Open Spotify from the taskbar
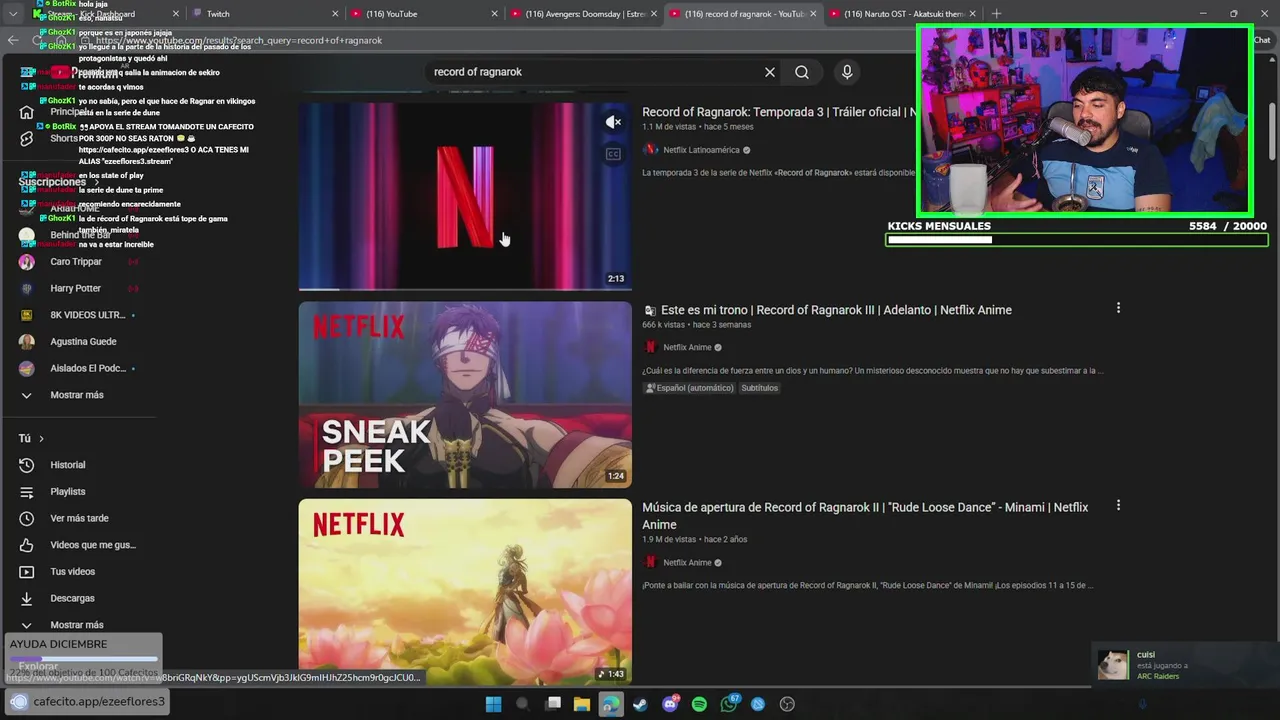 [699, 704]
